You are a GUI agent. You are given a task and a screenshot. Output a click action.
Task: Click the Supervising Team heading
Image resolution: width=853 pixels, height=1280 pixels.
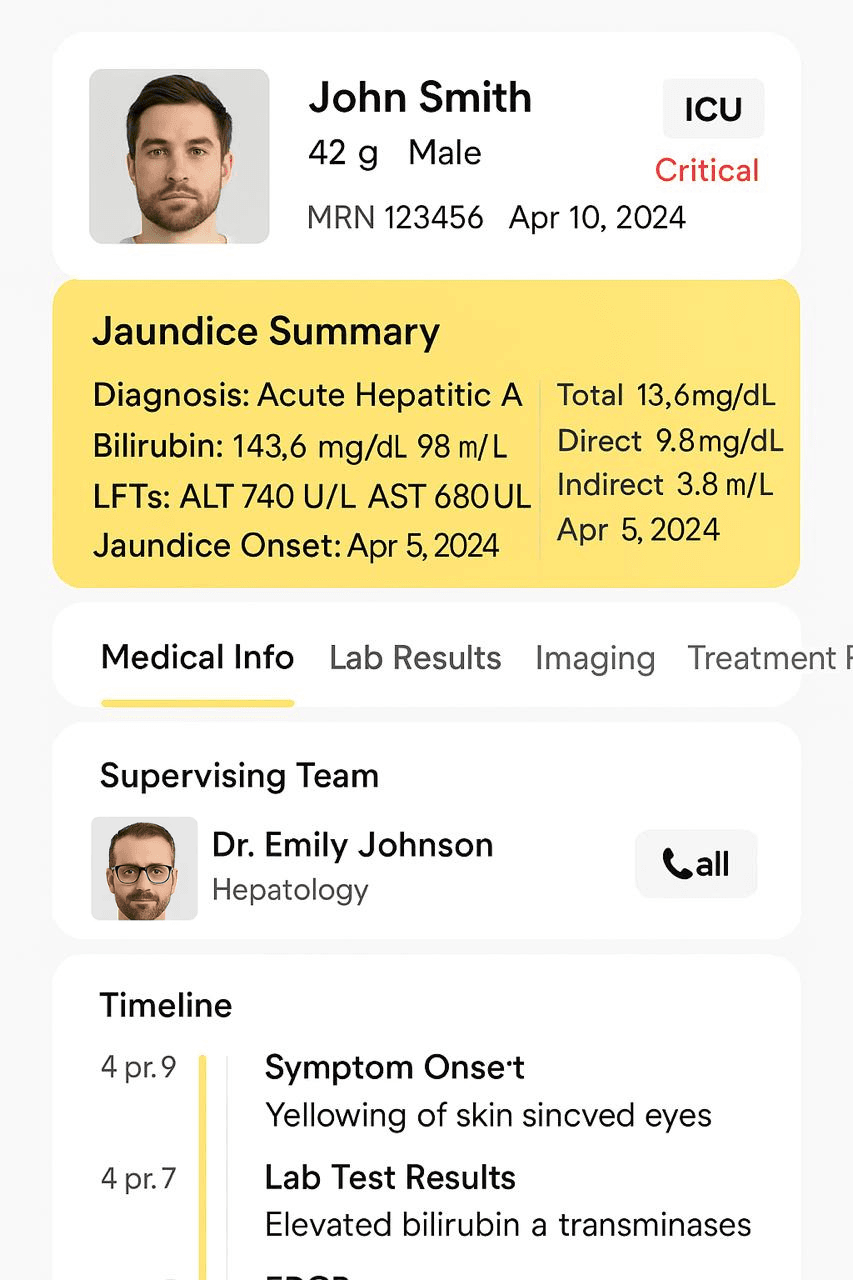(239, 776)
